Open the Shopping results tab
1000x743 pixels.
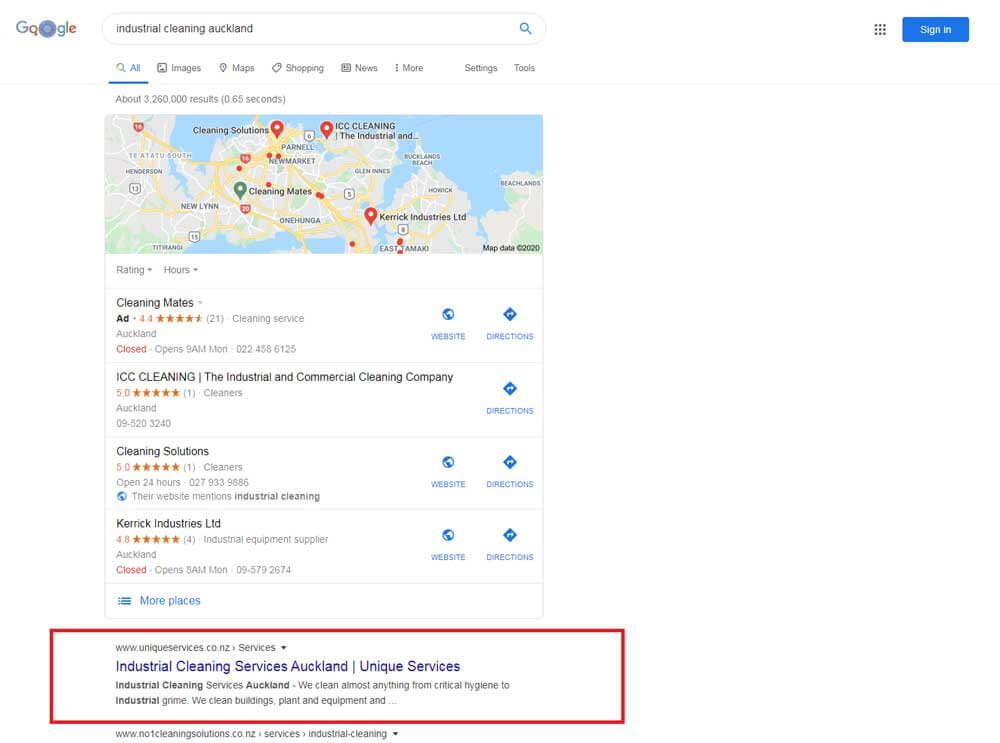coord(298,68)
